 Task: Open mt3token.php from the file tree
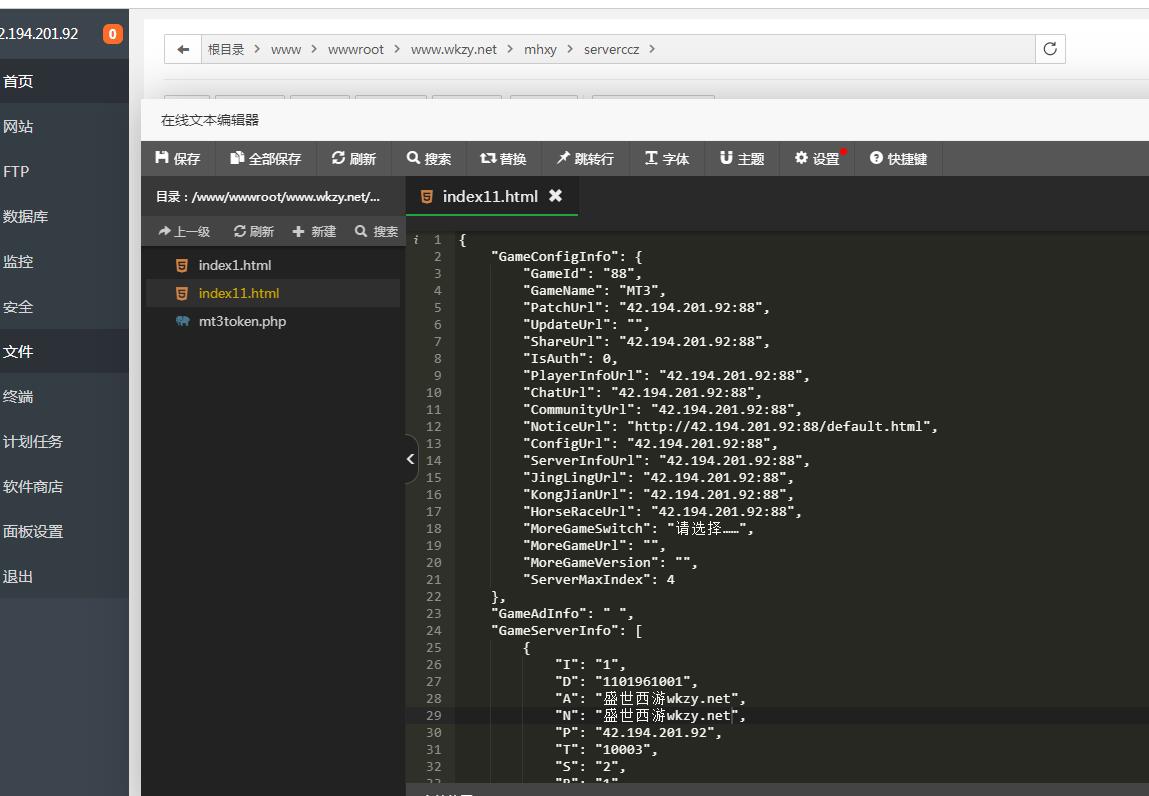[x=242, y=321]
